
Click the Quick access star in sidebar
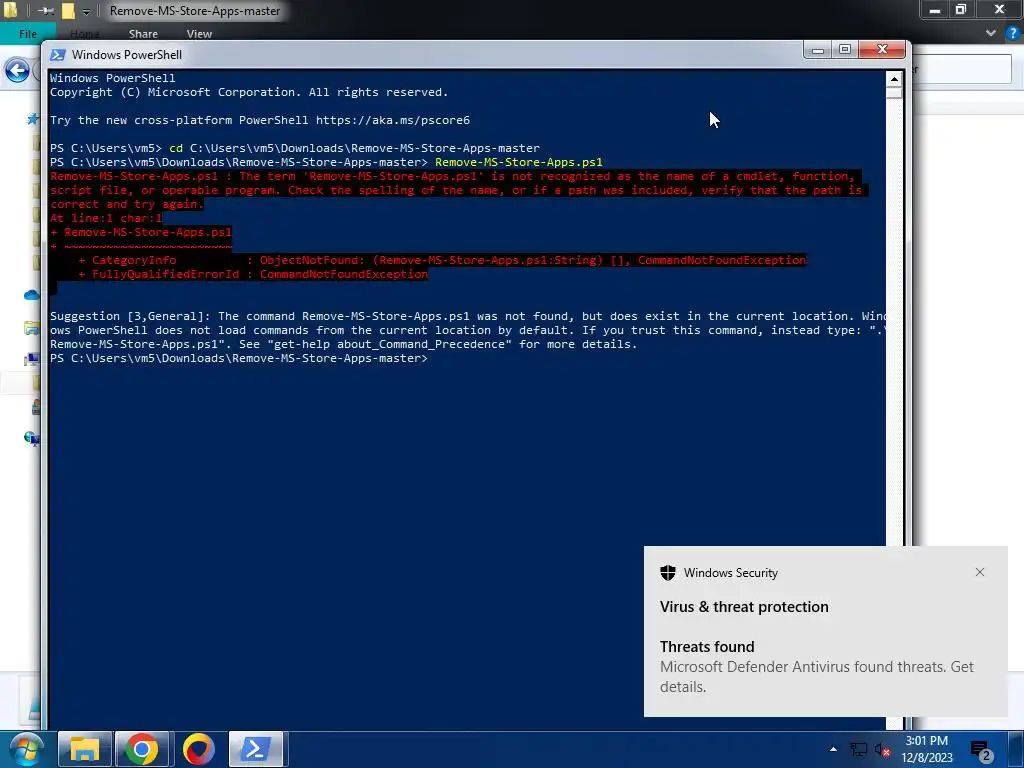pyautogui.click(x=32, y=119)
